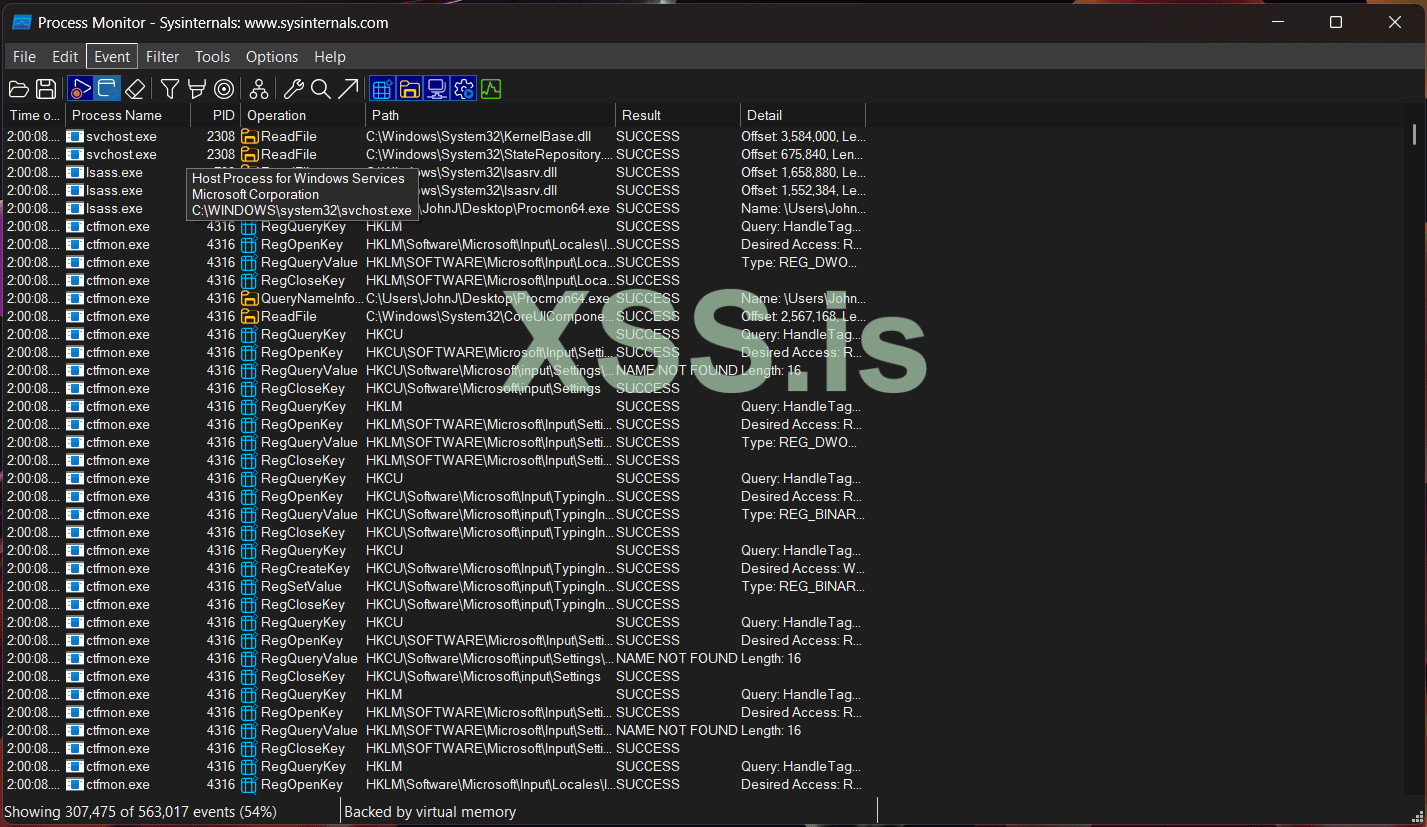Open the Event menu
The height and width of the screenshot is (827, 1427).
click(111, 56)
